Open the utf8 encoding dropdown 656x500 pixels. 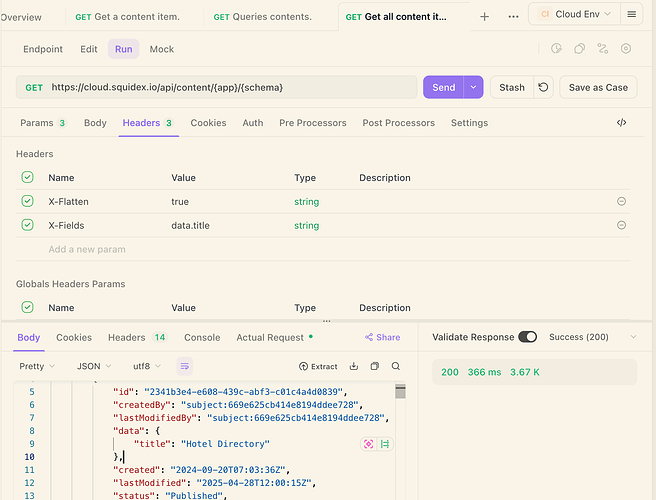tap(146, 366)
